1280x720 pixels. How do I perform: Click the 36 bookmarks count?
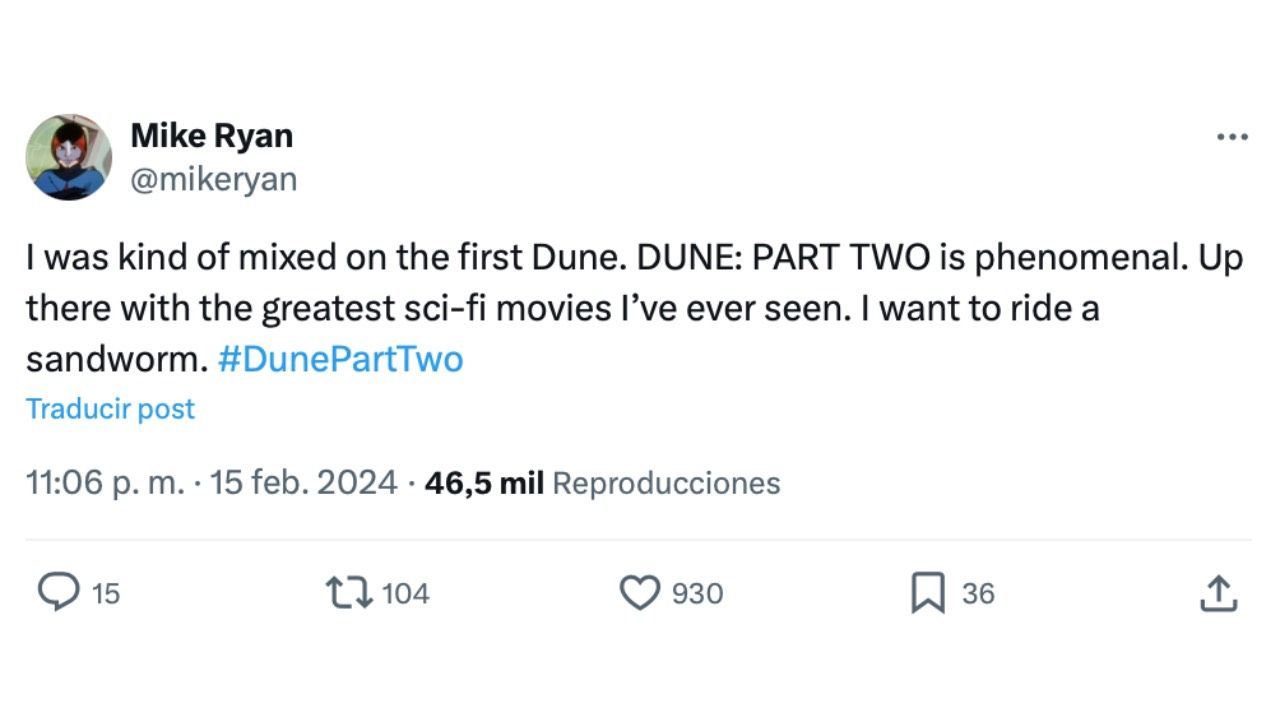[978, 593]
